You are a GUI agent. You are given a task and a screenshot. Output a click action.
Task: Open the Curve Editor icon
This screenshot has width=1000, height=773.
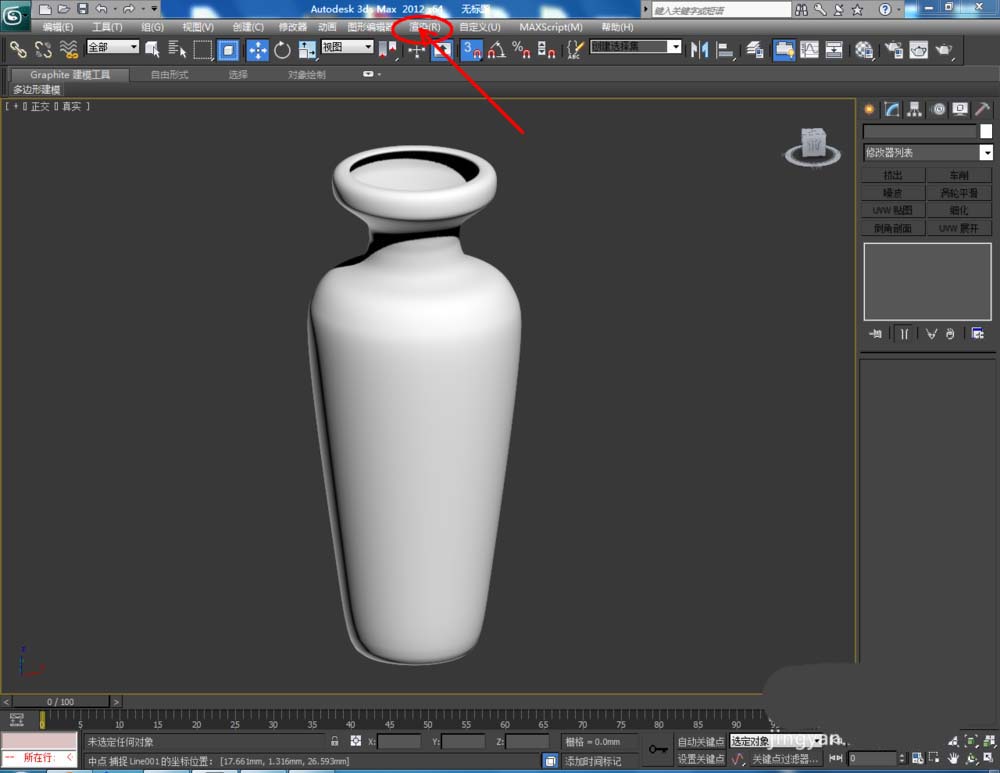[x=809, y=49]
